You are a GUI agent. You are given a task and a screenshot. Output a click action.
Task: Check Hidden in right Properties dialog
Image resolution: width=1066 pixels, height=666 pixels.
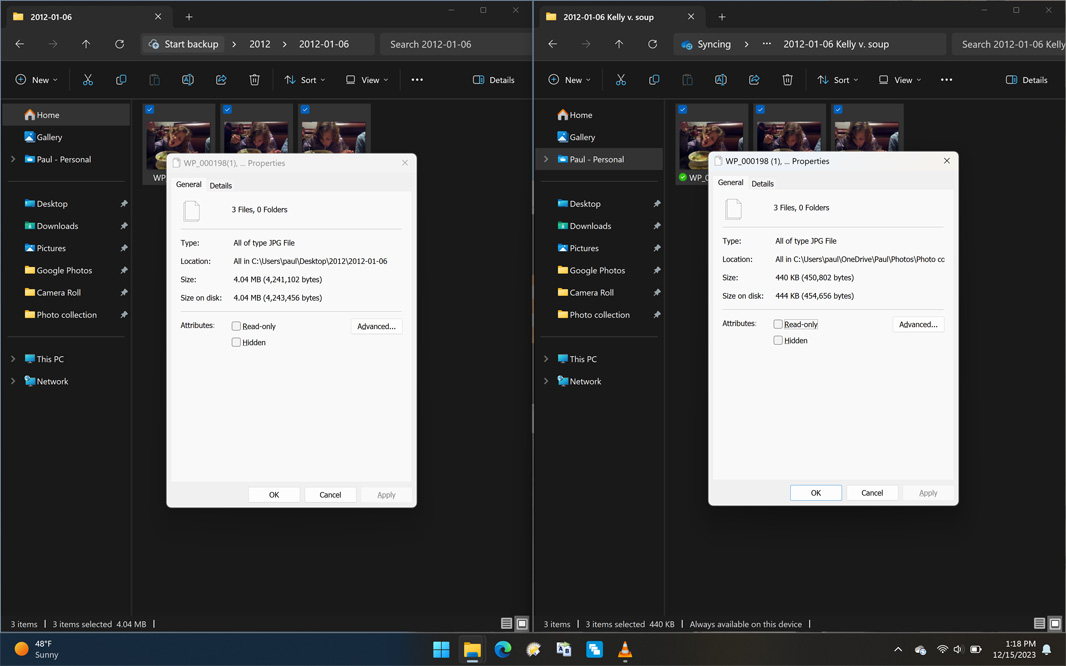tap(778, 341)
